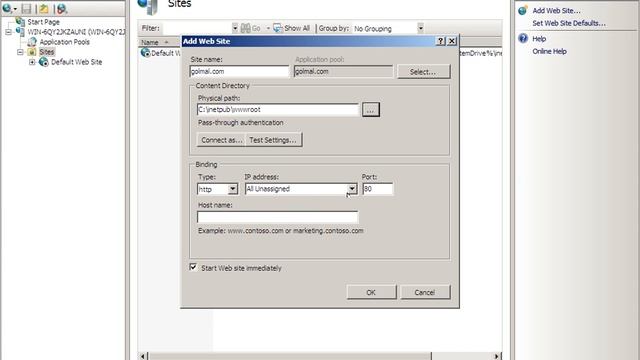Open Application Pools in the tree
The height and width of the screenshot is (360, 640).
tap(64, 42)
